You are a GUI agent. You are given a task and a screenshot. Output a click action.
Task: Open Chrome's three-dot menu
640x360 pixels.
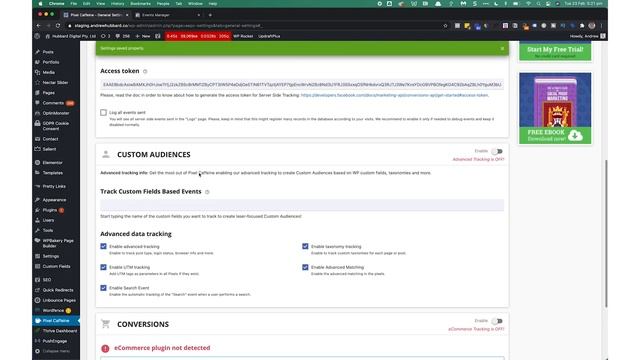coord(602,25)
